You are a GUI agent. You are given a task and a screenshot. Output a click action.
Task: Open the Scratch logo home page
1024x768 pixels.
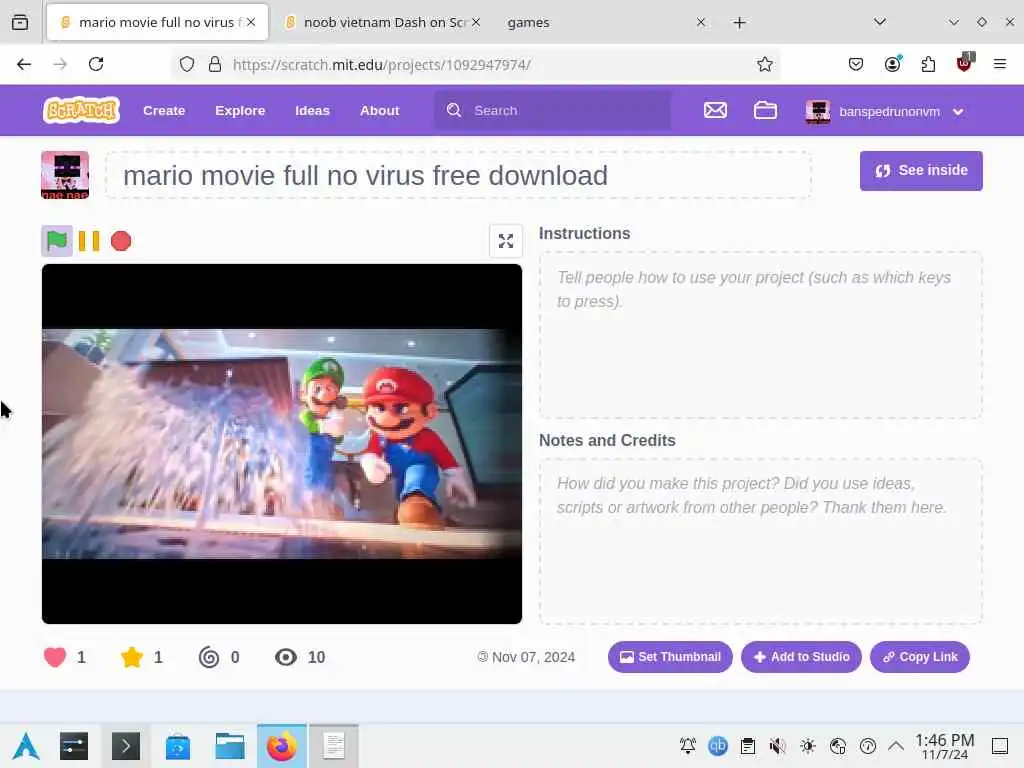click(81, 110)
